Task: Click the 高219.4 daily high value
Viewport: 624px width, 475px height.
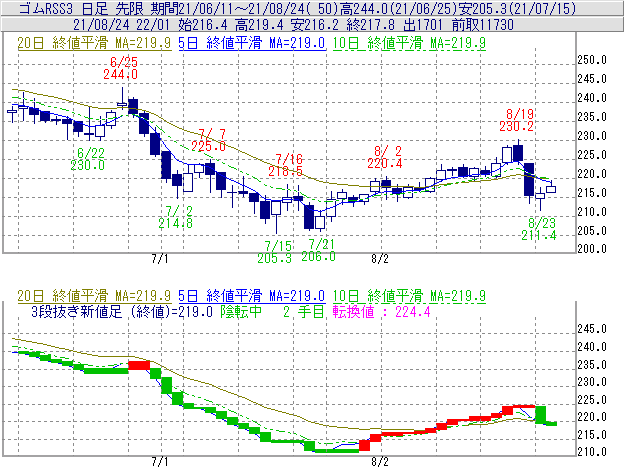Action: (x=259, y=25)
